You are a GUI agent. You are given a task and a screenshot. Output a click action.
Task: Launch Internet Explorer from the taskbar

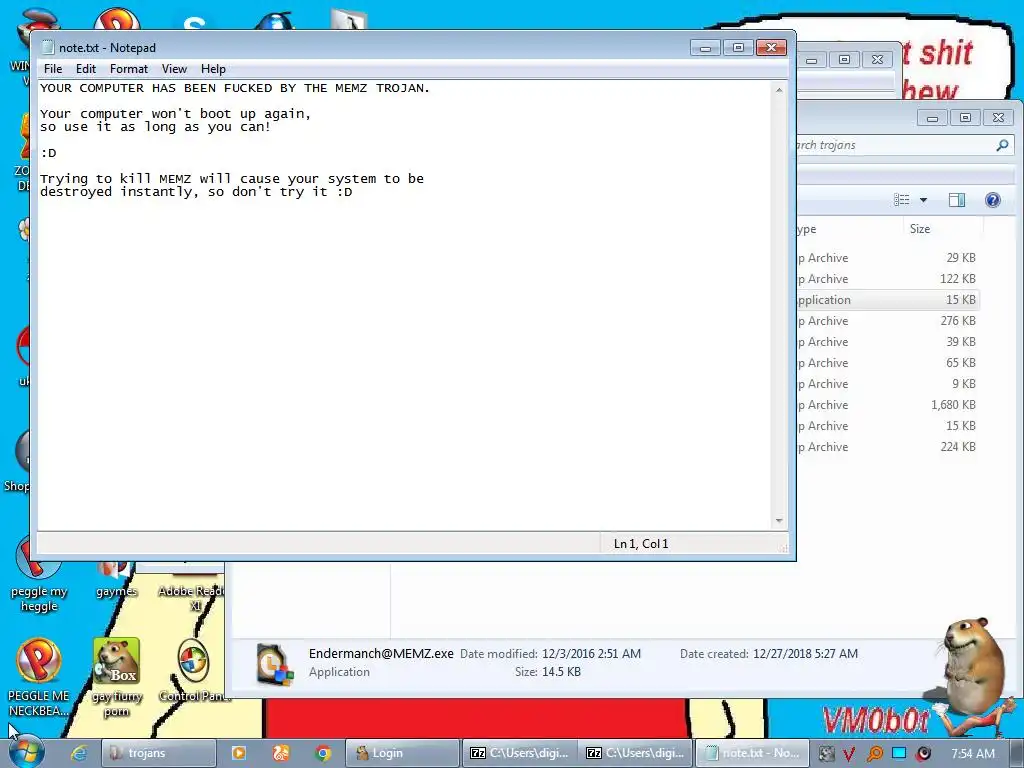(x=79, y=753)
